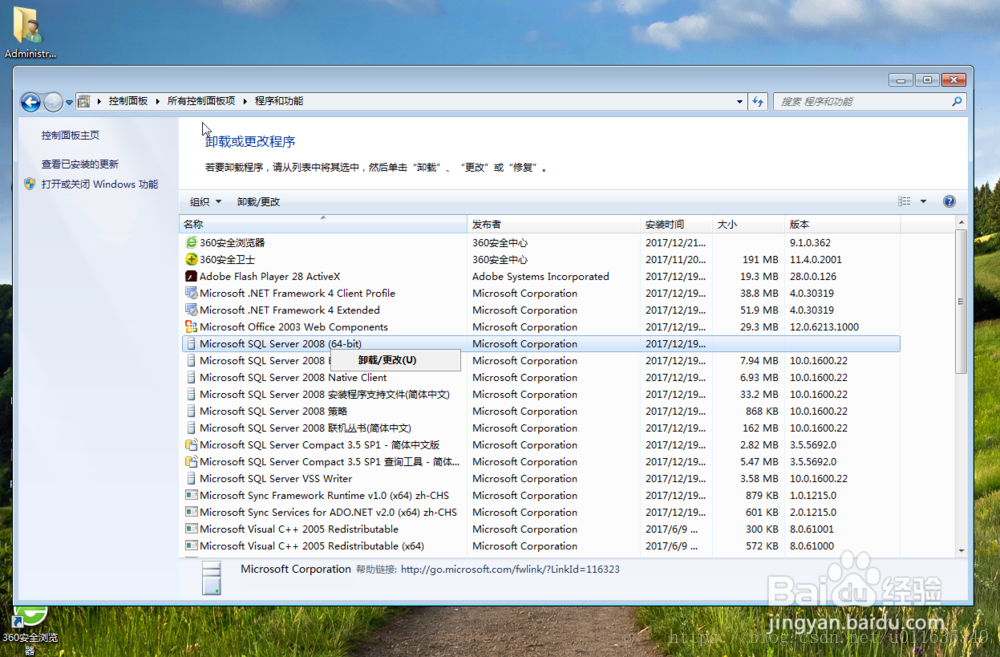Click SQL Server Compact 3.5 SP1 简体中文版 icon
Screen dimensions: 1000x657
click(x=191, y=445)
